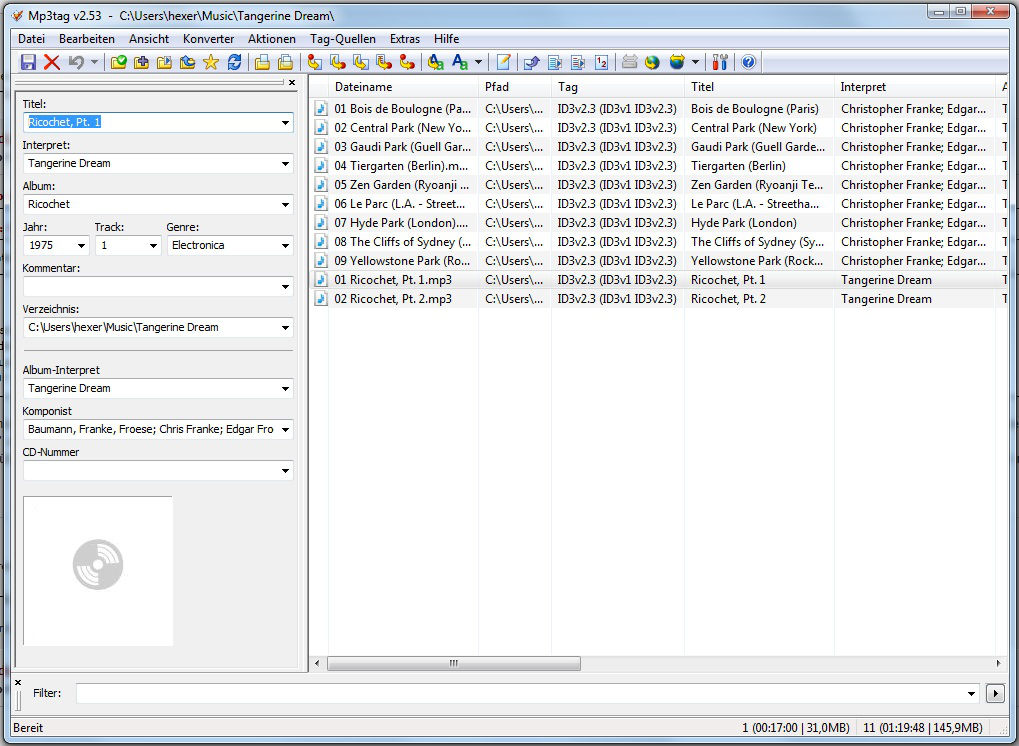Expand the Album dropdown showing Ricochet
This screenshot has width=1019, height=746.
(285, 204)
